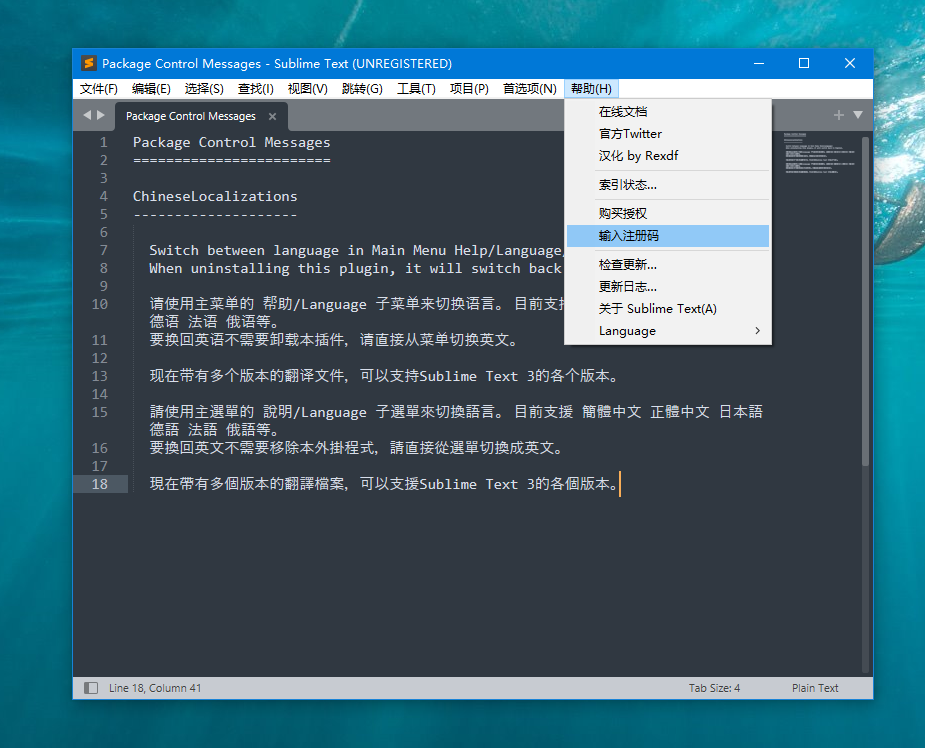Viewport: 925px width, 748px height.
Task: Click 输入注册码 menu item
Action: click(668, 236)
